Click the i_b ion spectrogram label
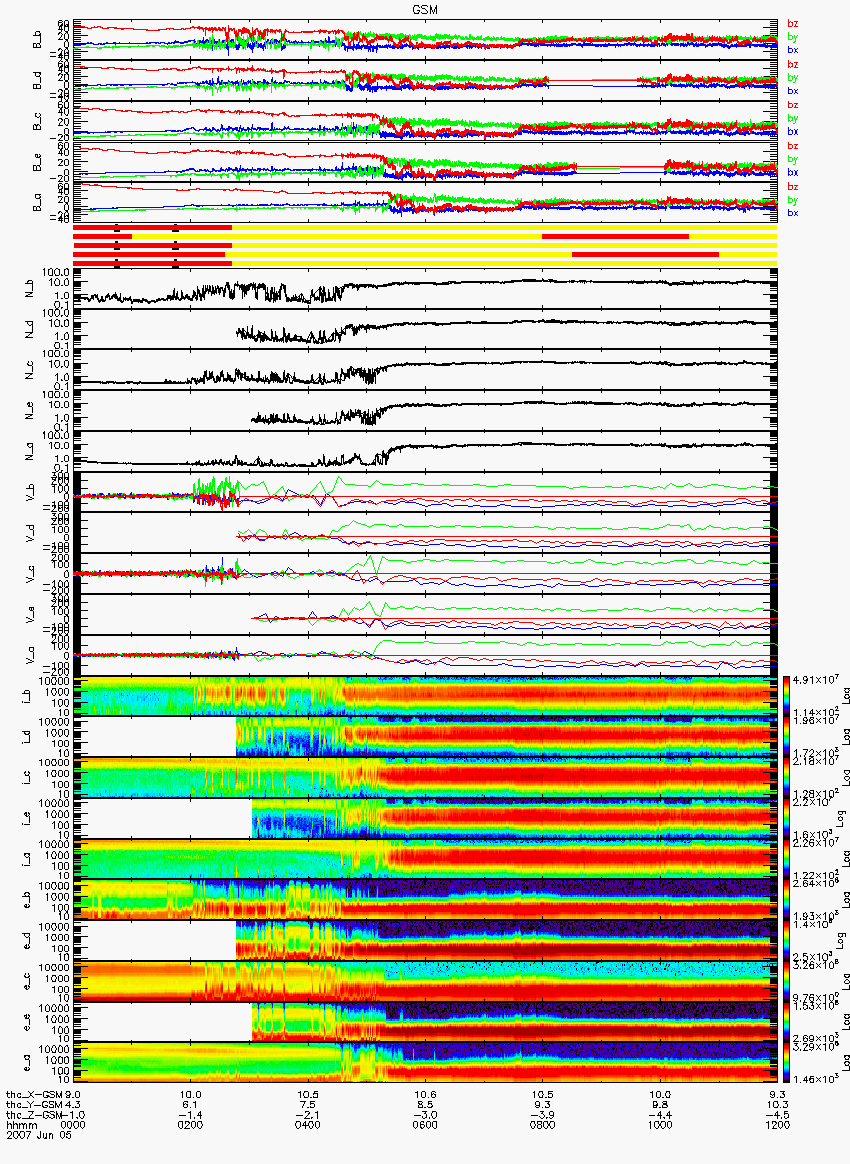The image size is (850, 1164). click(27, 696)
